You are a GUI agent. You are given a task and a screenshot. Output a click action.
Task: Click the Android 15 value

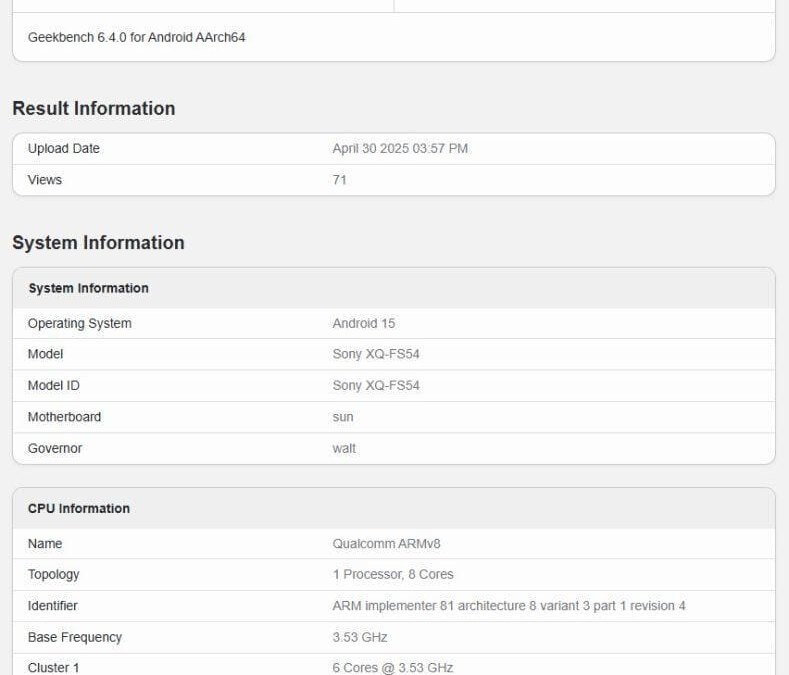[x=364, y=324]
